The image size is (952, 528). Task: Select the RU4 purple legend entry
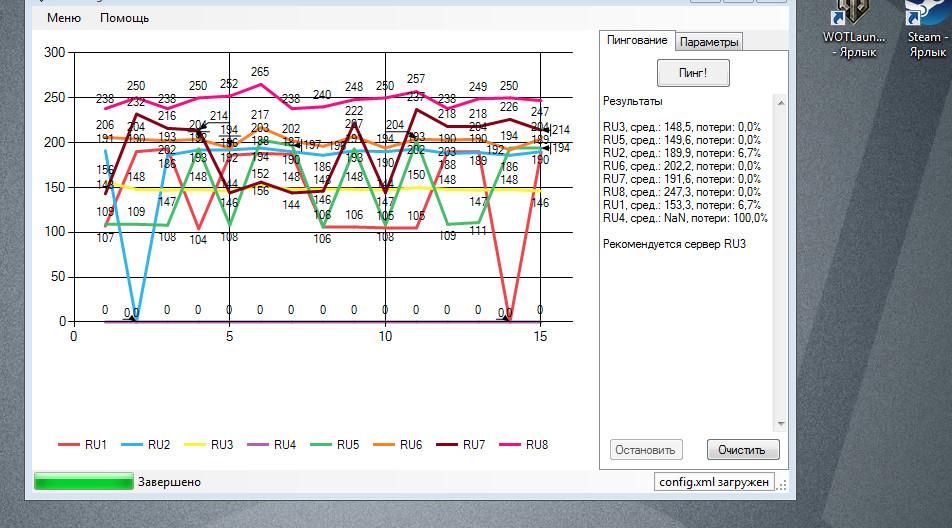(273, 445)
